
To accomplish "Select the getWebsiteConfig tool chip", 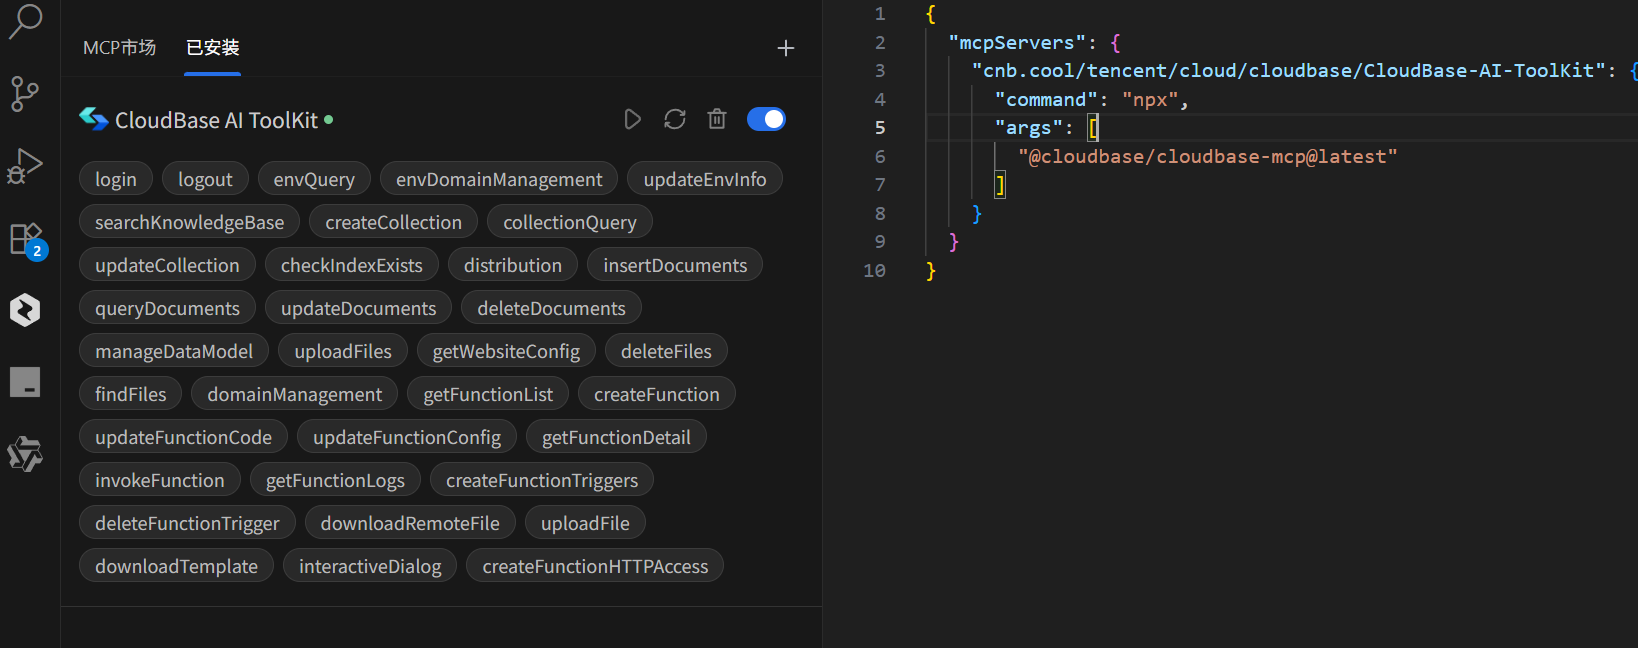I will [506, 351].
